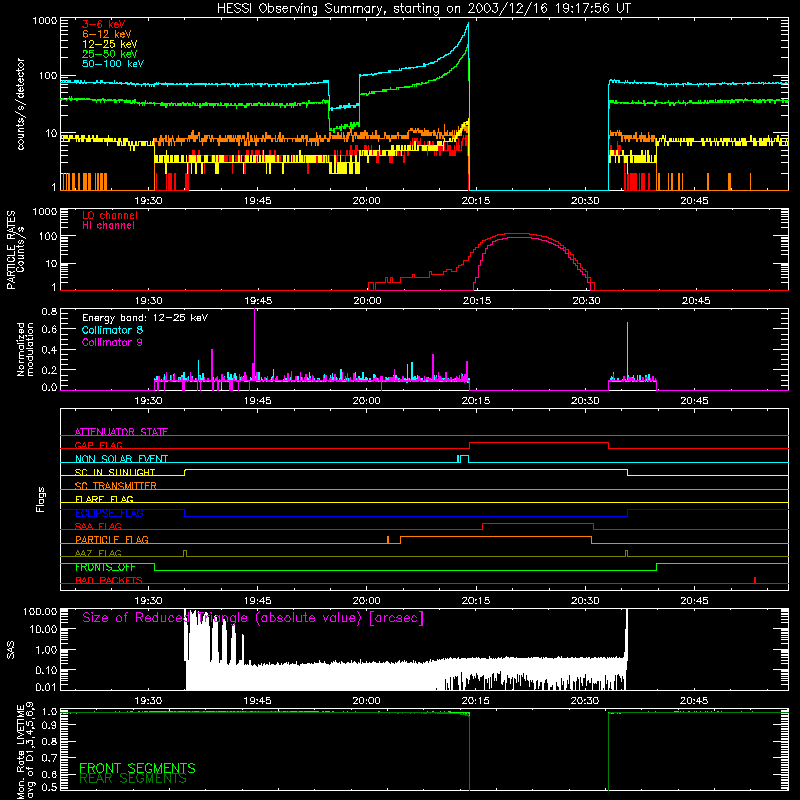Click the '25-50 keV' legend label
This screenshot has height=800, width=800.
point(110,54)
